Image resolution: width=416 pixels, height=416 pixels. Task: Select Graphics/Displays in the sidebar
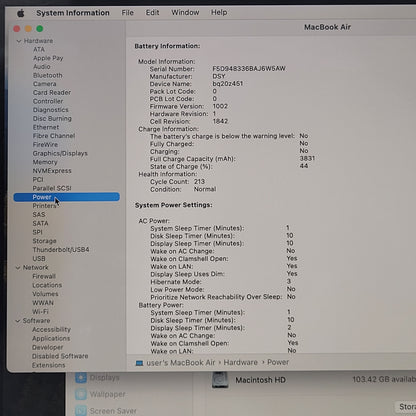(x=60, y=153)
